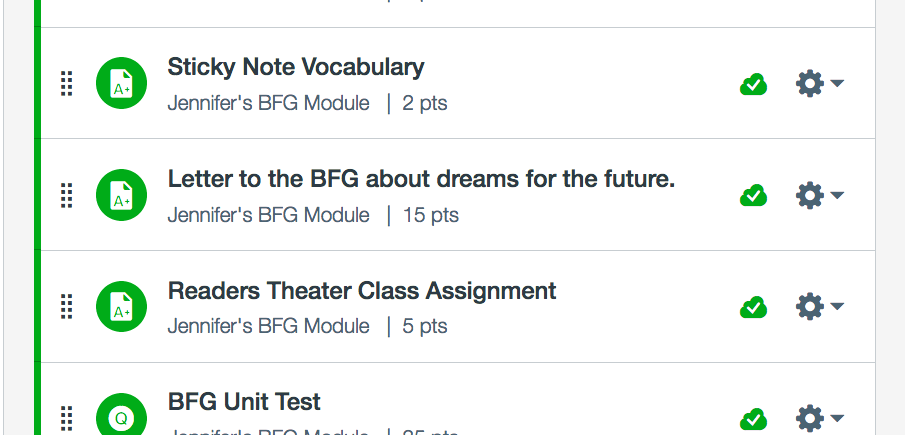Toggle publish cloud for BFG Unit Test
This screenshot has width=905, height=435.
753,418
